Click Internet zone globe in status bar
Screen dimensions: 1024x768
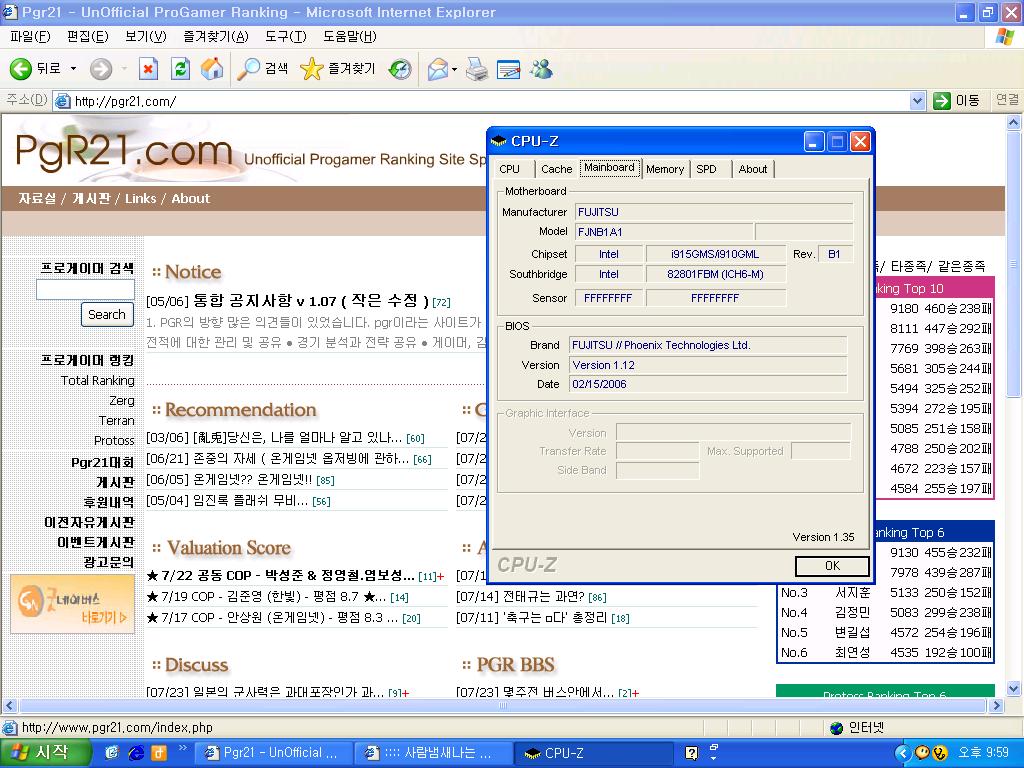837,728
